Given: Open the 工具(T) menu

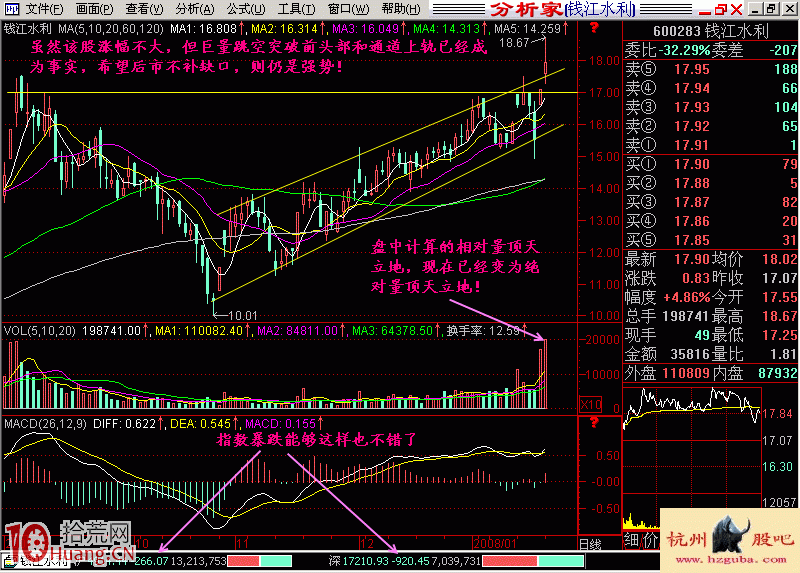Looking at the screenshot, I should click(x=296, y=9).
